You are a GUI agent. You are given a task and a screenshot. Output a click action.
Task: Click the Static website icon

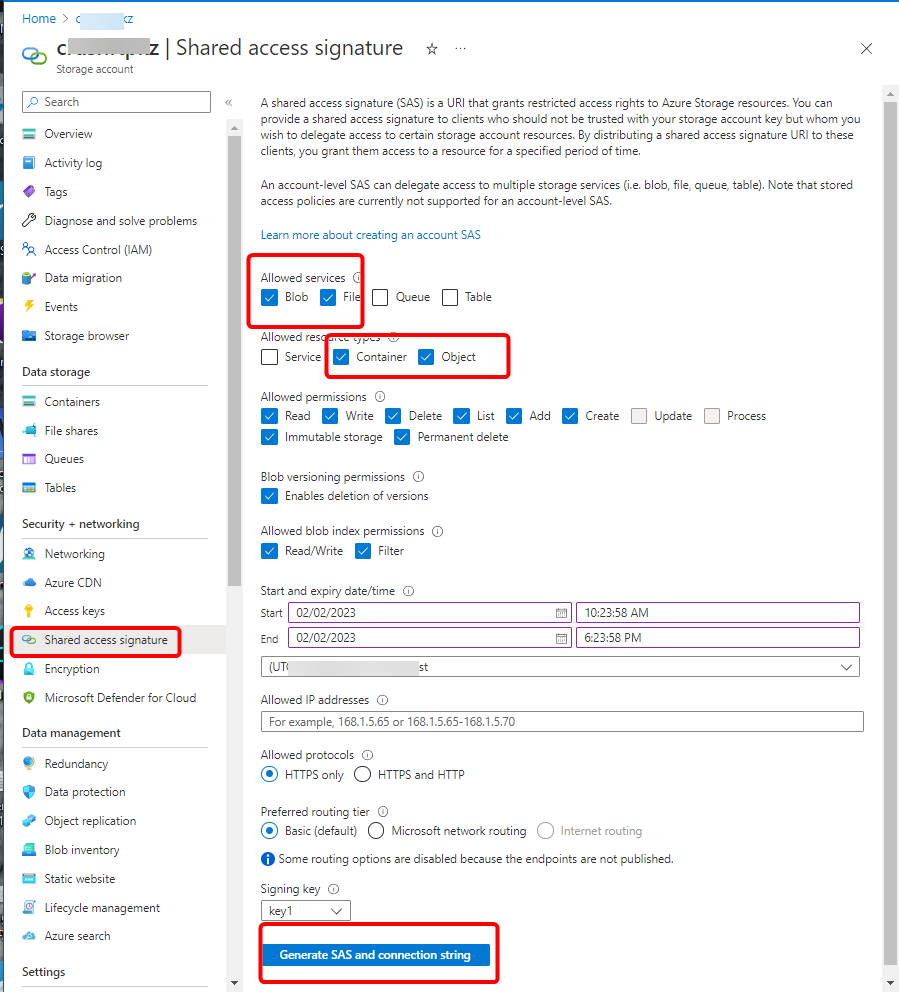click(29, 879)
